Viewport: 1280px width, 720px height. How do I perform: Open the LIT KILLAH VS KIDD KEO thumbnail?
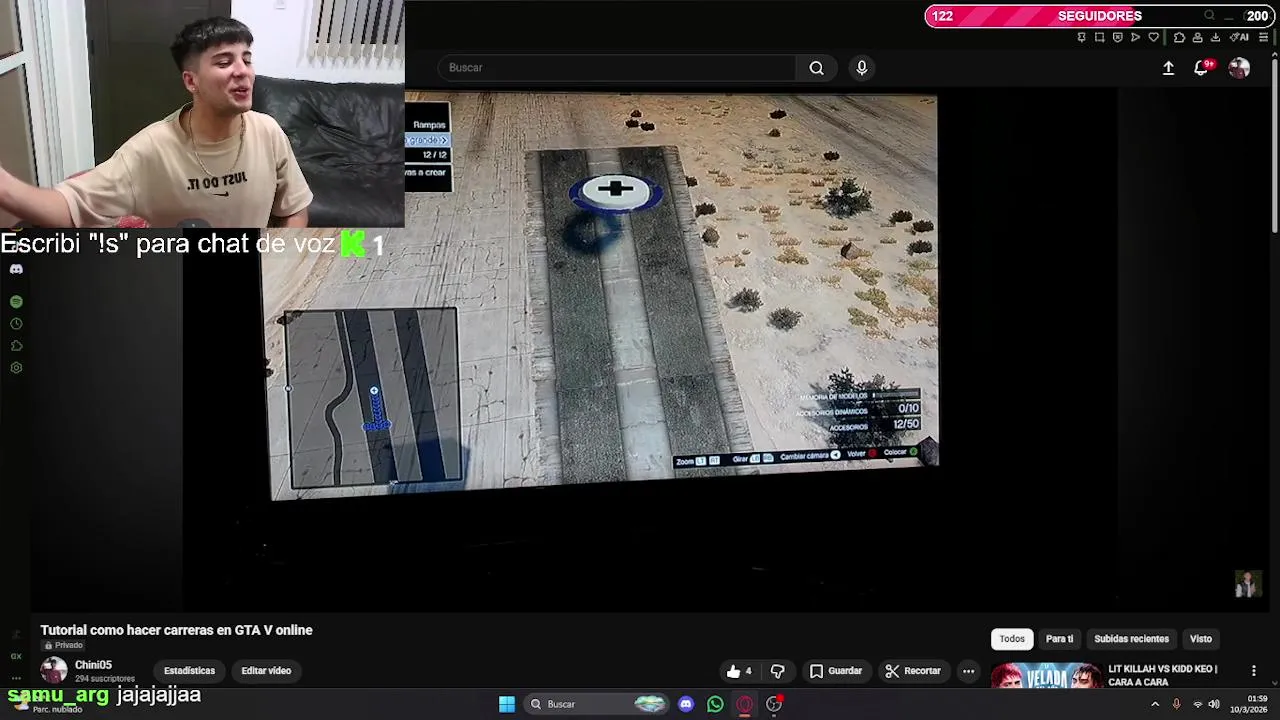click(1046, 676)
